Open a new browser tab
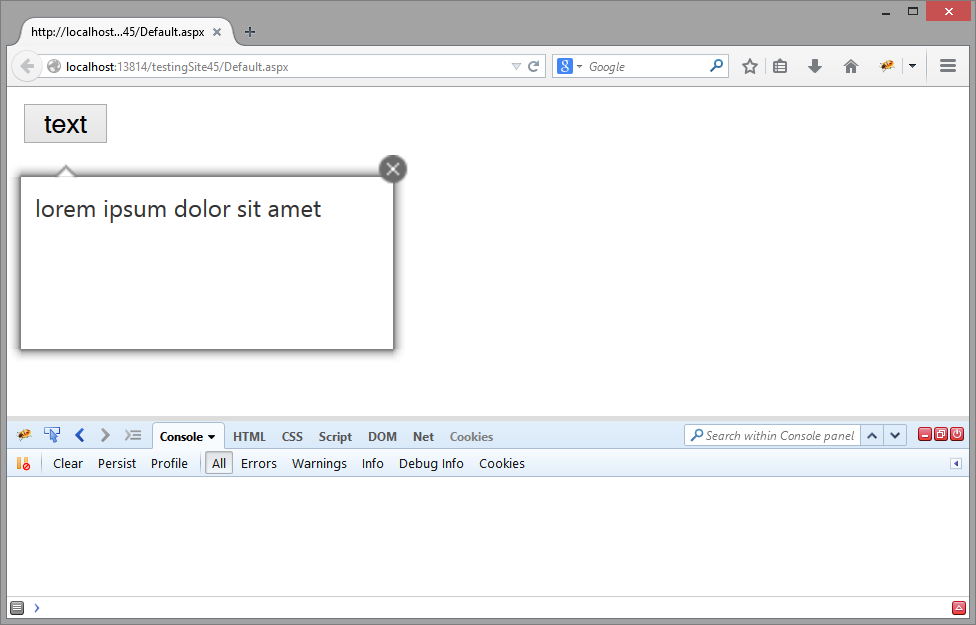 coord(250,32)
